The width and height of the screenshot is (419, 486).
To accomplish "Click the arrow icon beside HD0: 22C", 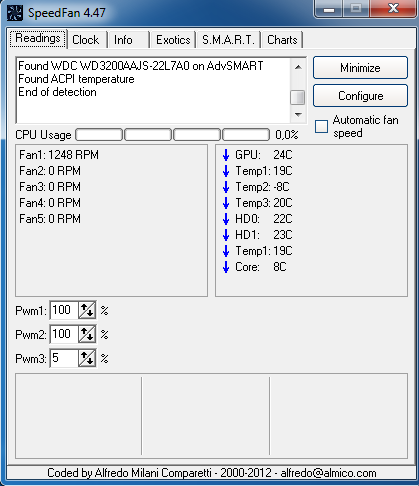I will coord(226,219).
